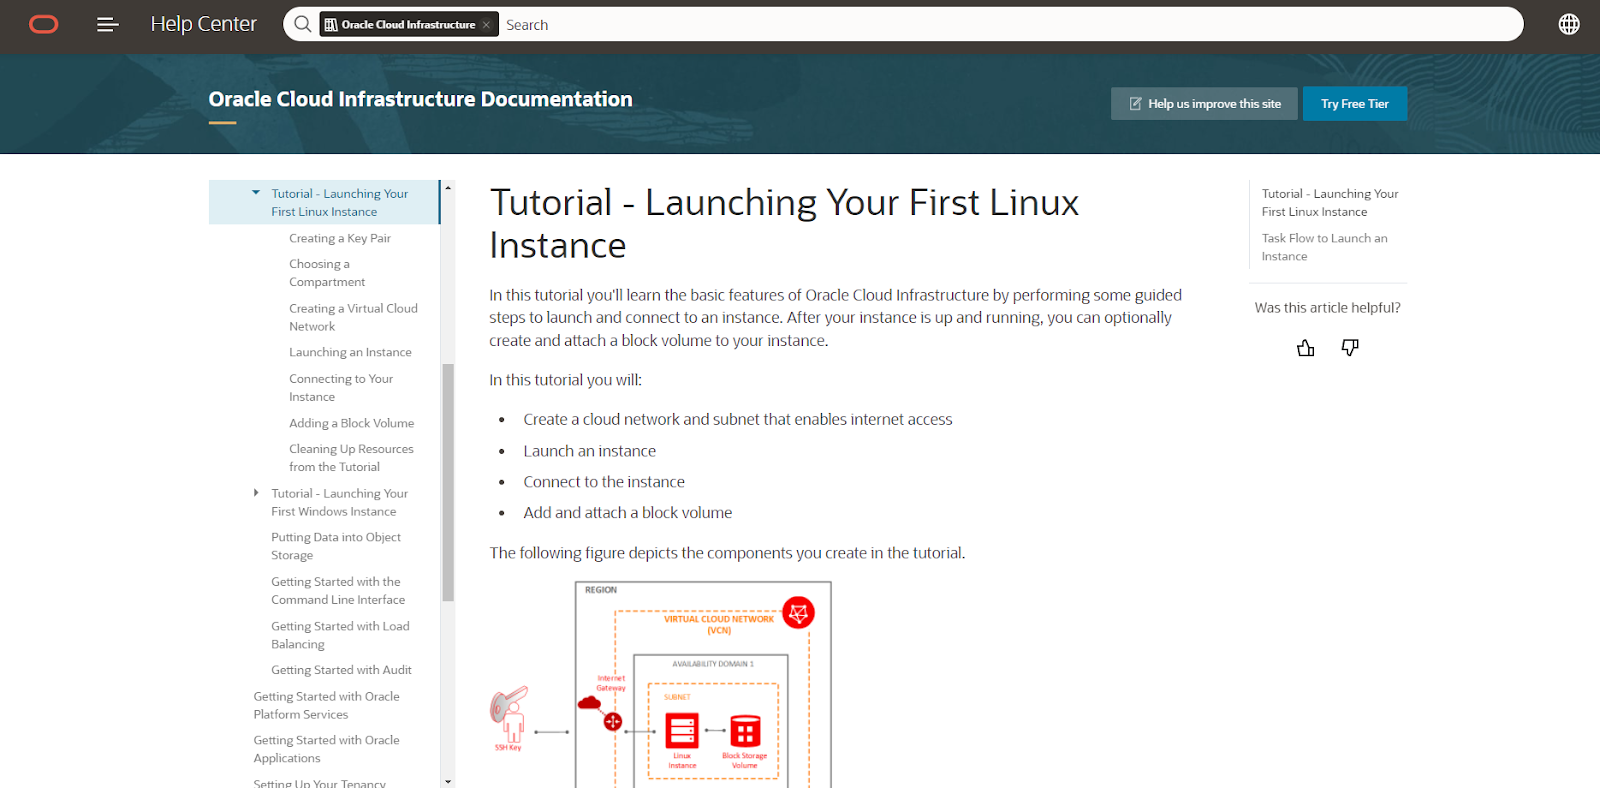Open the language globe selector

1569,24
